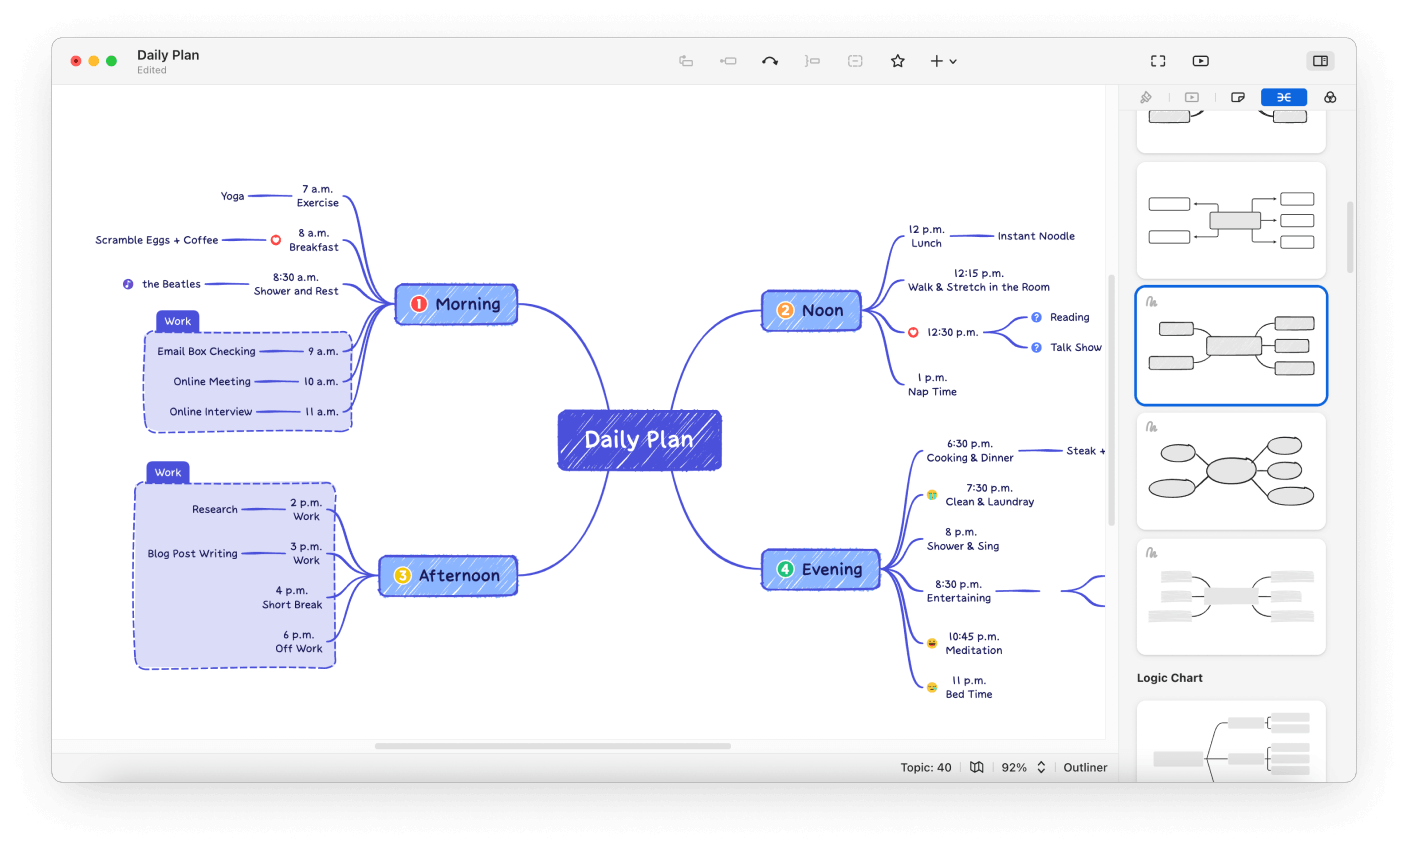Open the presentation mode icon in titlebar

(x=1199, y=61)
